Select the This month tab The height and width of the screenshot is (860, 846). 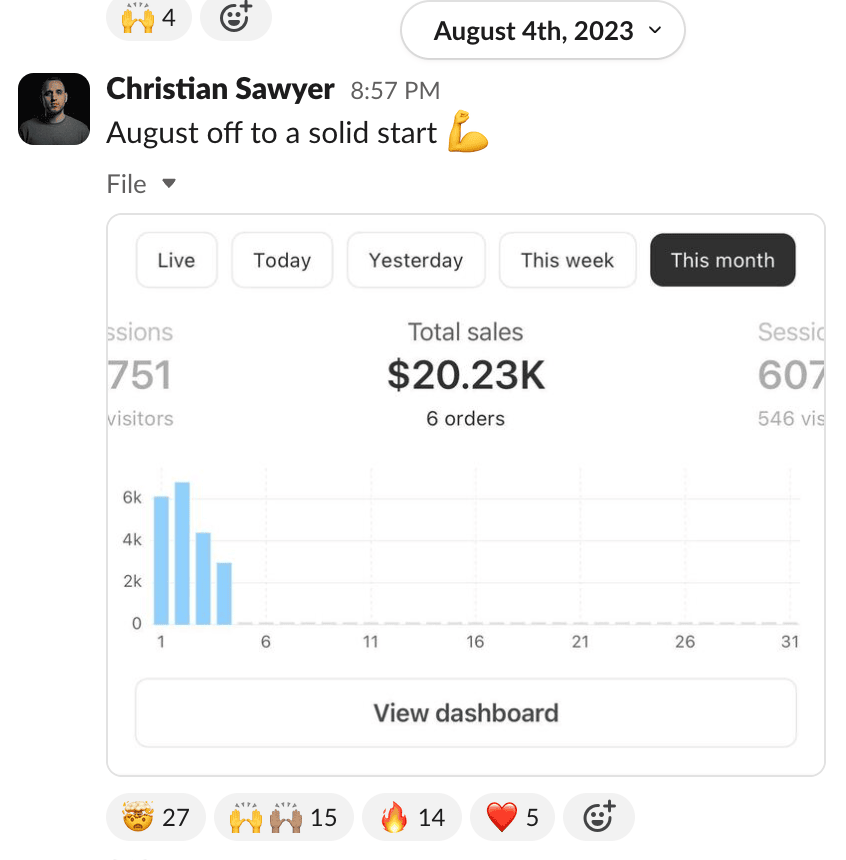pyautogui.click(x=722, y=260)
